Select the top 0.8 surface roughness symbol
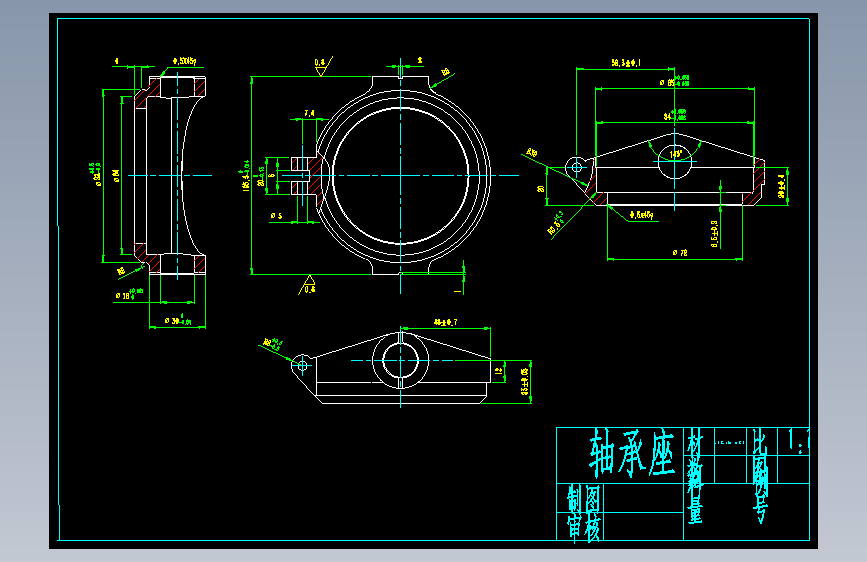Screen dimensions: 867x562 tap(323, 65)
